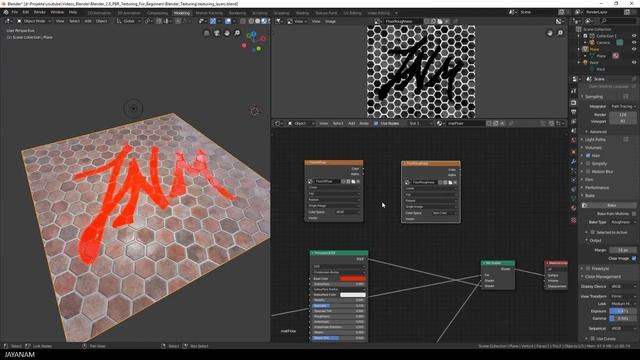Open the Integrator Path Tracing dropdown
Screen dimensions: 640x360
coord(623,107)
